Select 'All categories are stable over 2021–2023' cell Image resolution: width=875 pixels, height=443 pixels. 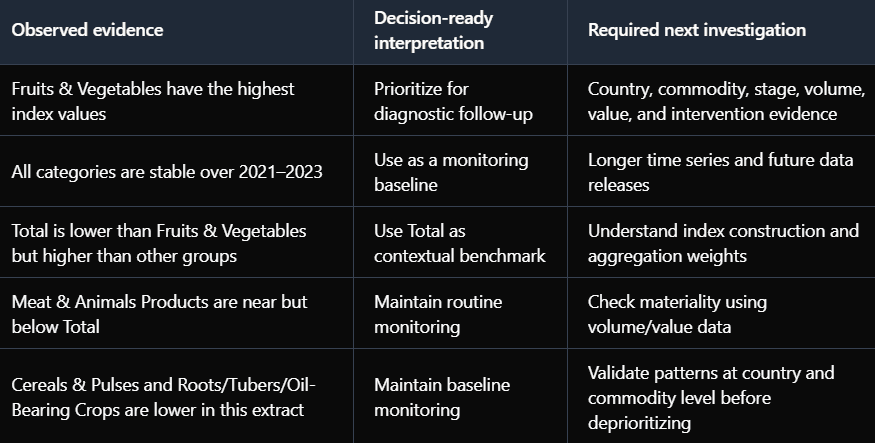coord(176,171)
